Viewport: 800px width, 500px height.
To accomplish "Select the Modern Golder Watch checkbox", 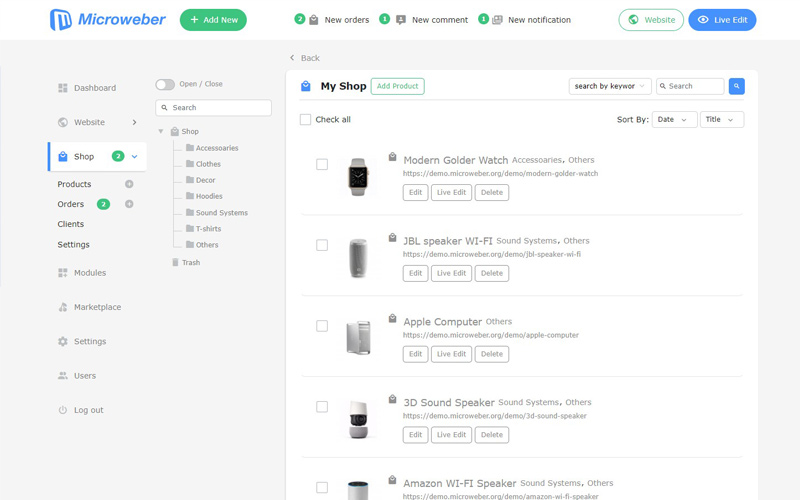I will pyautogui.click(x=322, y=164).
